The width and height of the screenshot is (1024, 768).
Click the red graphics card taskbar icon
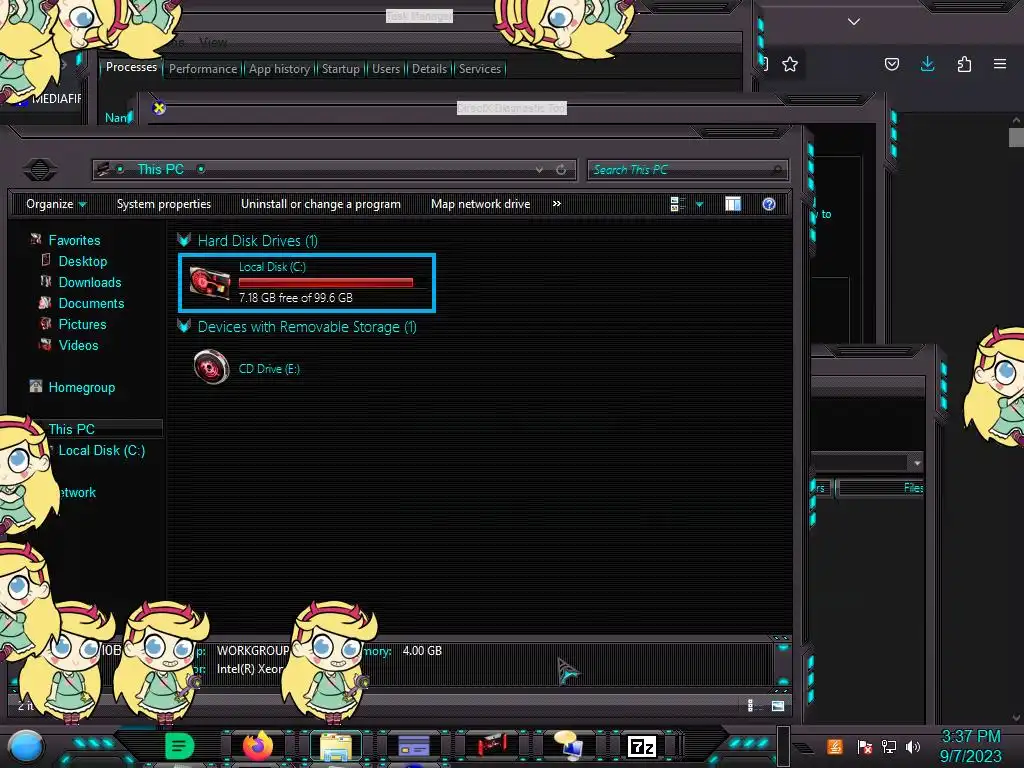click(491, 745)
